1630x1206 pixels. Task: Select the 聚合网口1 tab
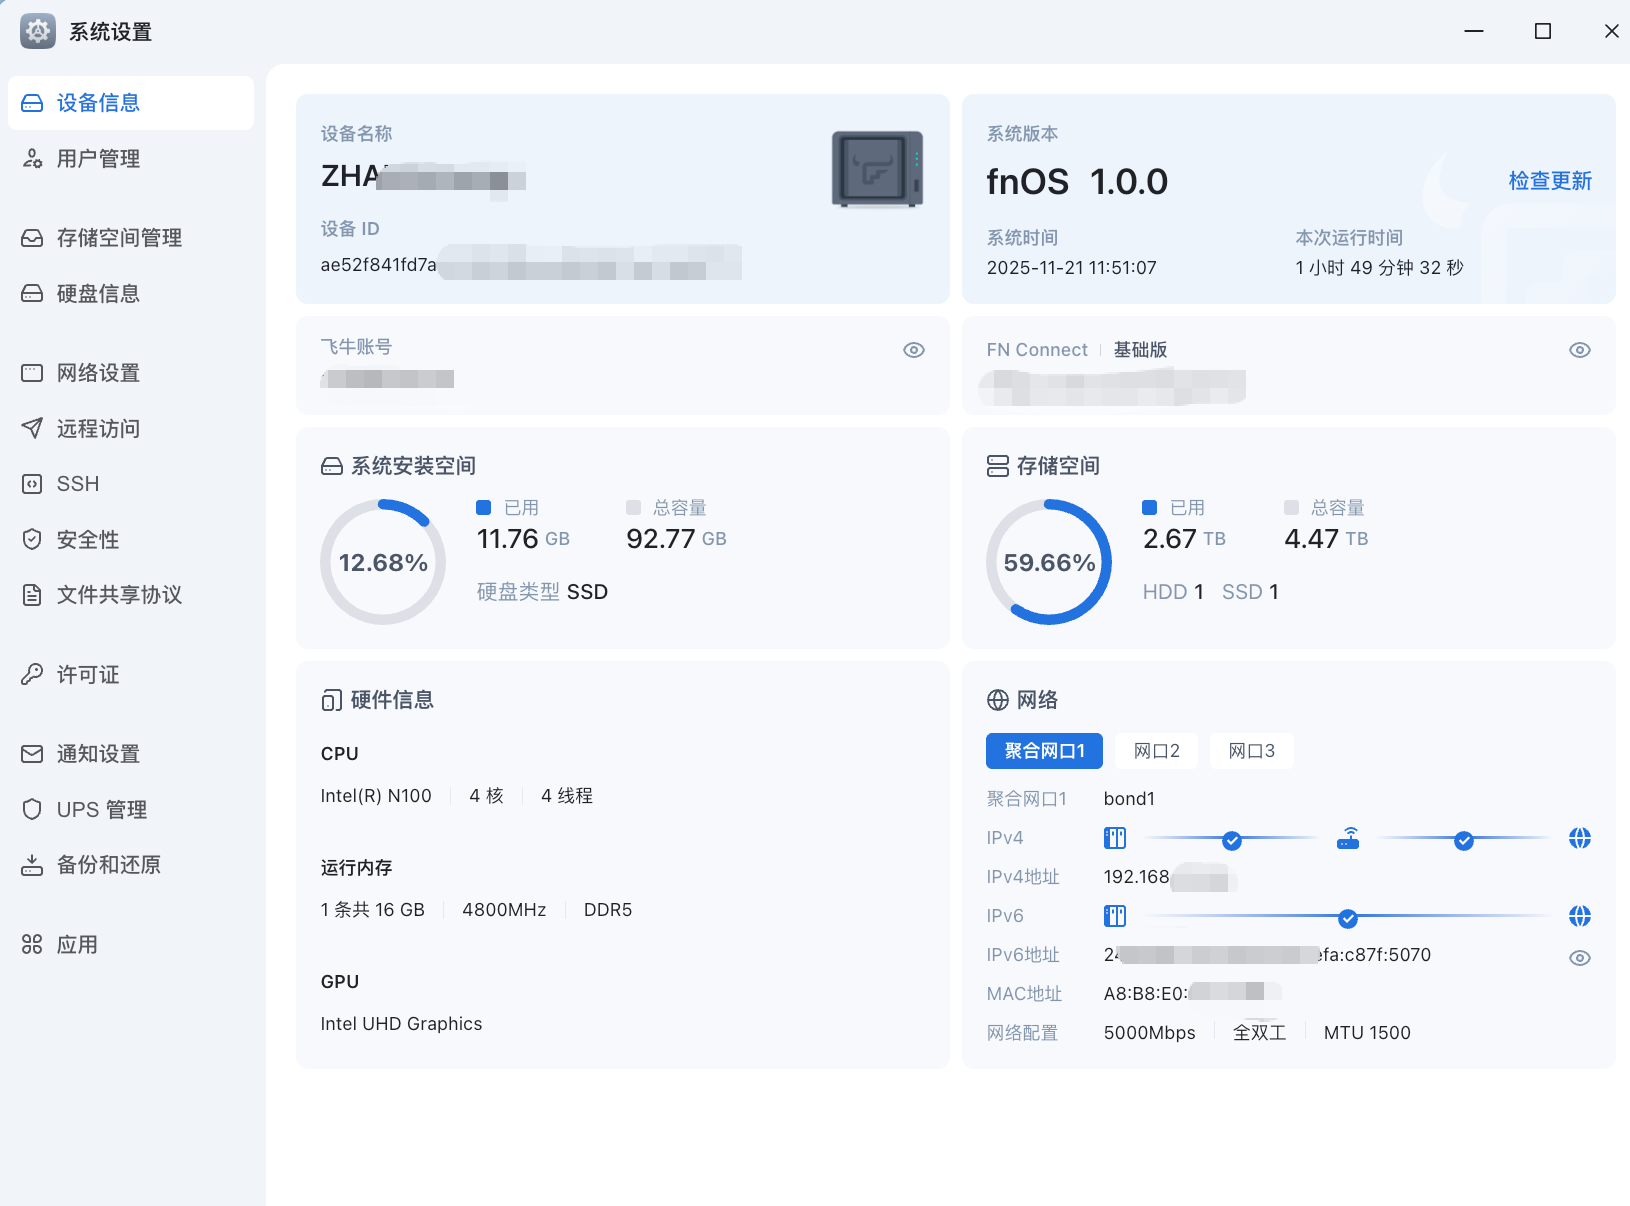tap(1043, 751)
